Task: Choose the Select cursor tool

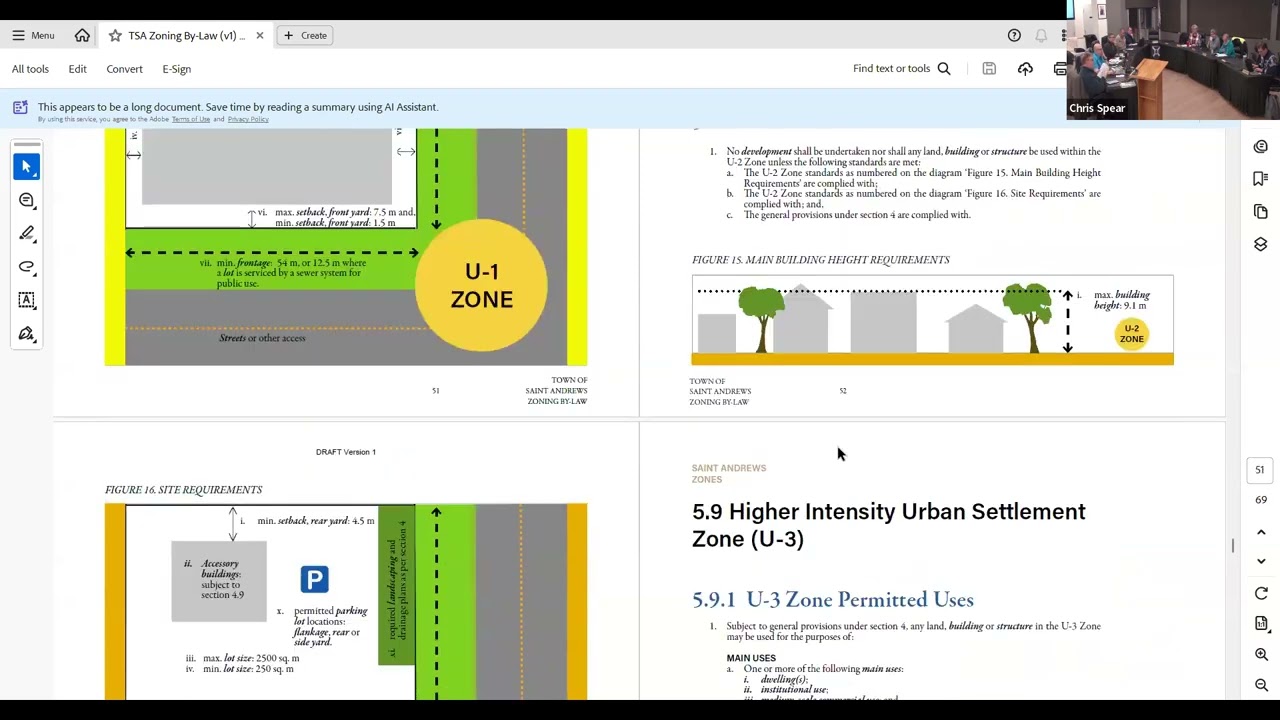Action: (27, 166)
